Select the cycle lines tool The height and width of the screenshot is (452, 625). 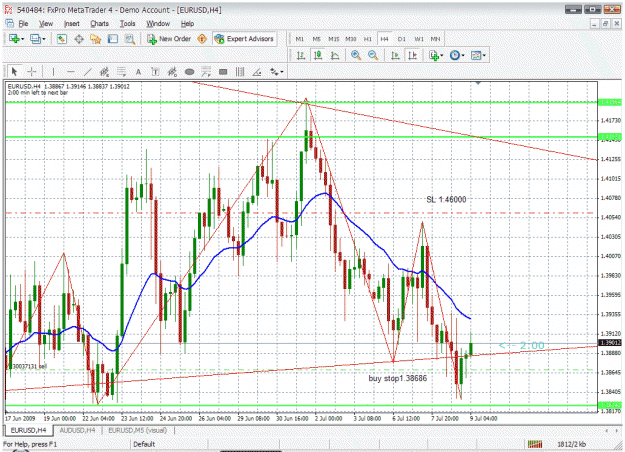coord(240,72)
